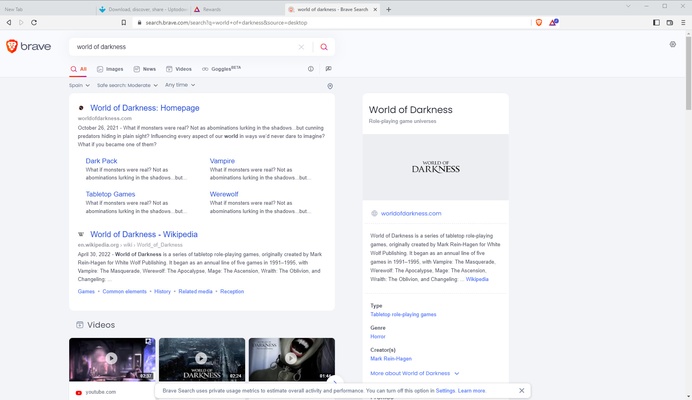Open the Reception section link
The image size is (692, 400).
click(x=232, y=291)
